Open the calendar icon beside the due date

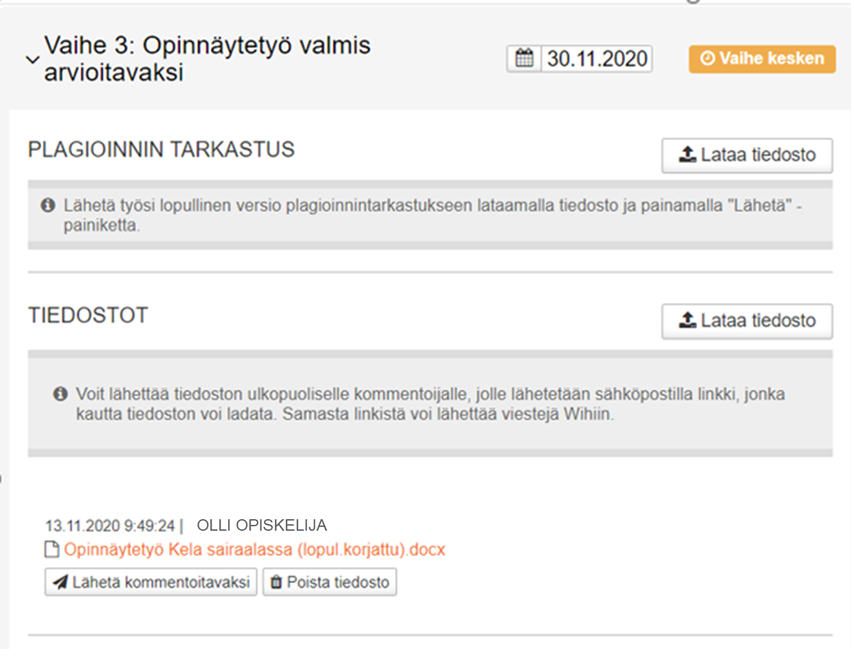point(524,59)
